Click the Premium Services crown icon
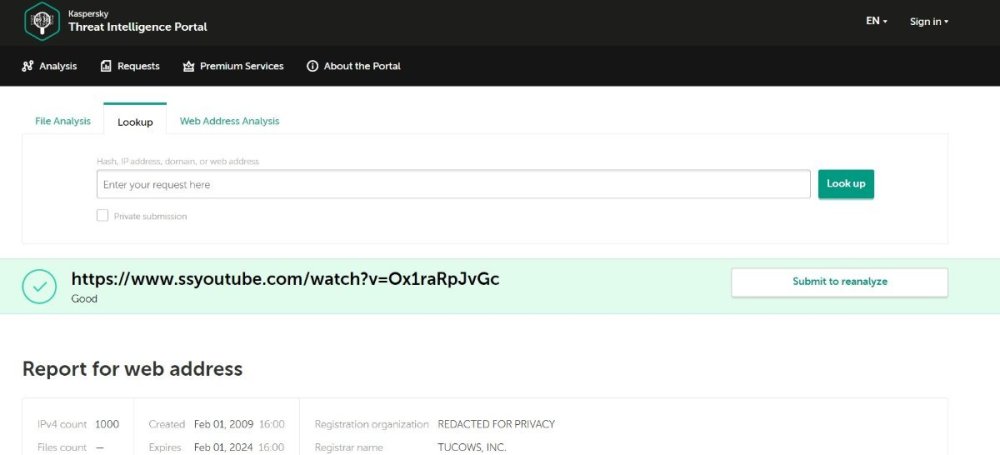This screenshot has width=1000, height=455. [188, 66]
